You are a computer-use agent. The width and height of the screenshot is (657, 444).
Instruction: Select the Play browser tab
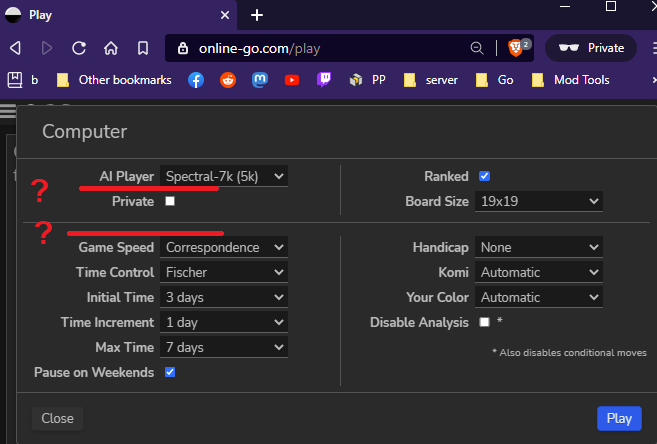[x=119, y=15]
